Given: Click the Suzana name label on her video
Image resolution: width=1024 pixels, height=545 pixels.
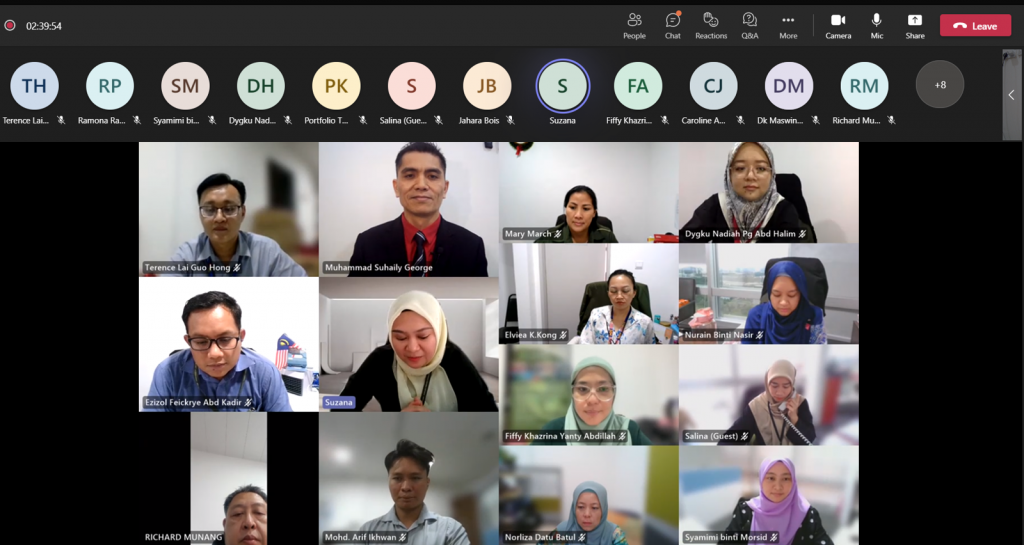Looking at the screenshot, I should tap(339, 402).
